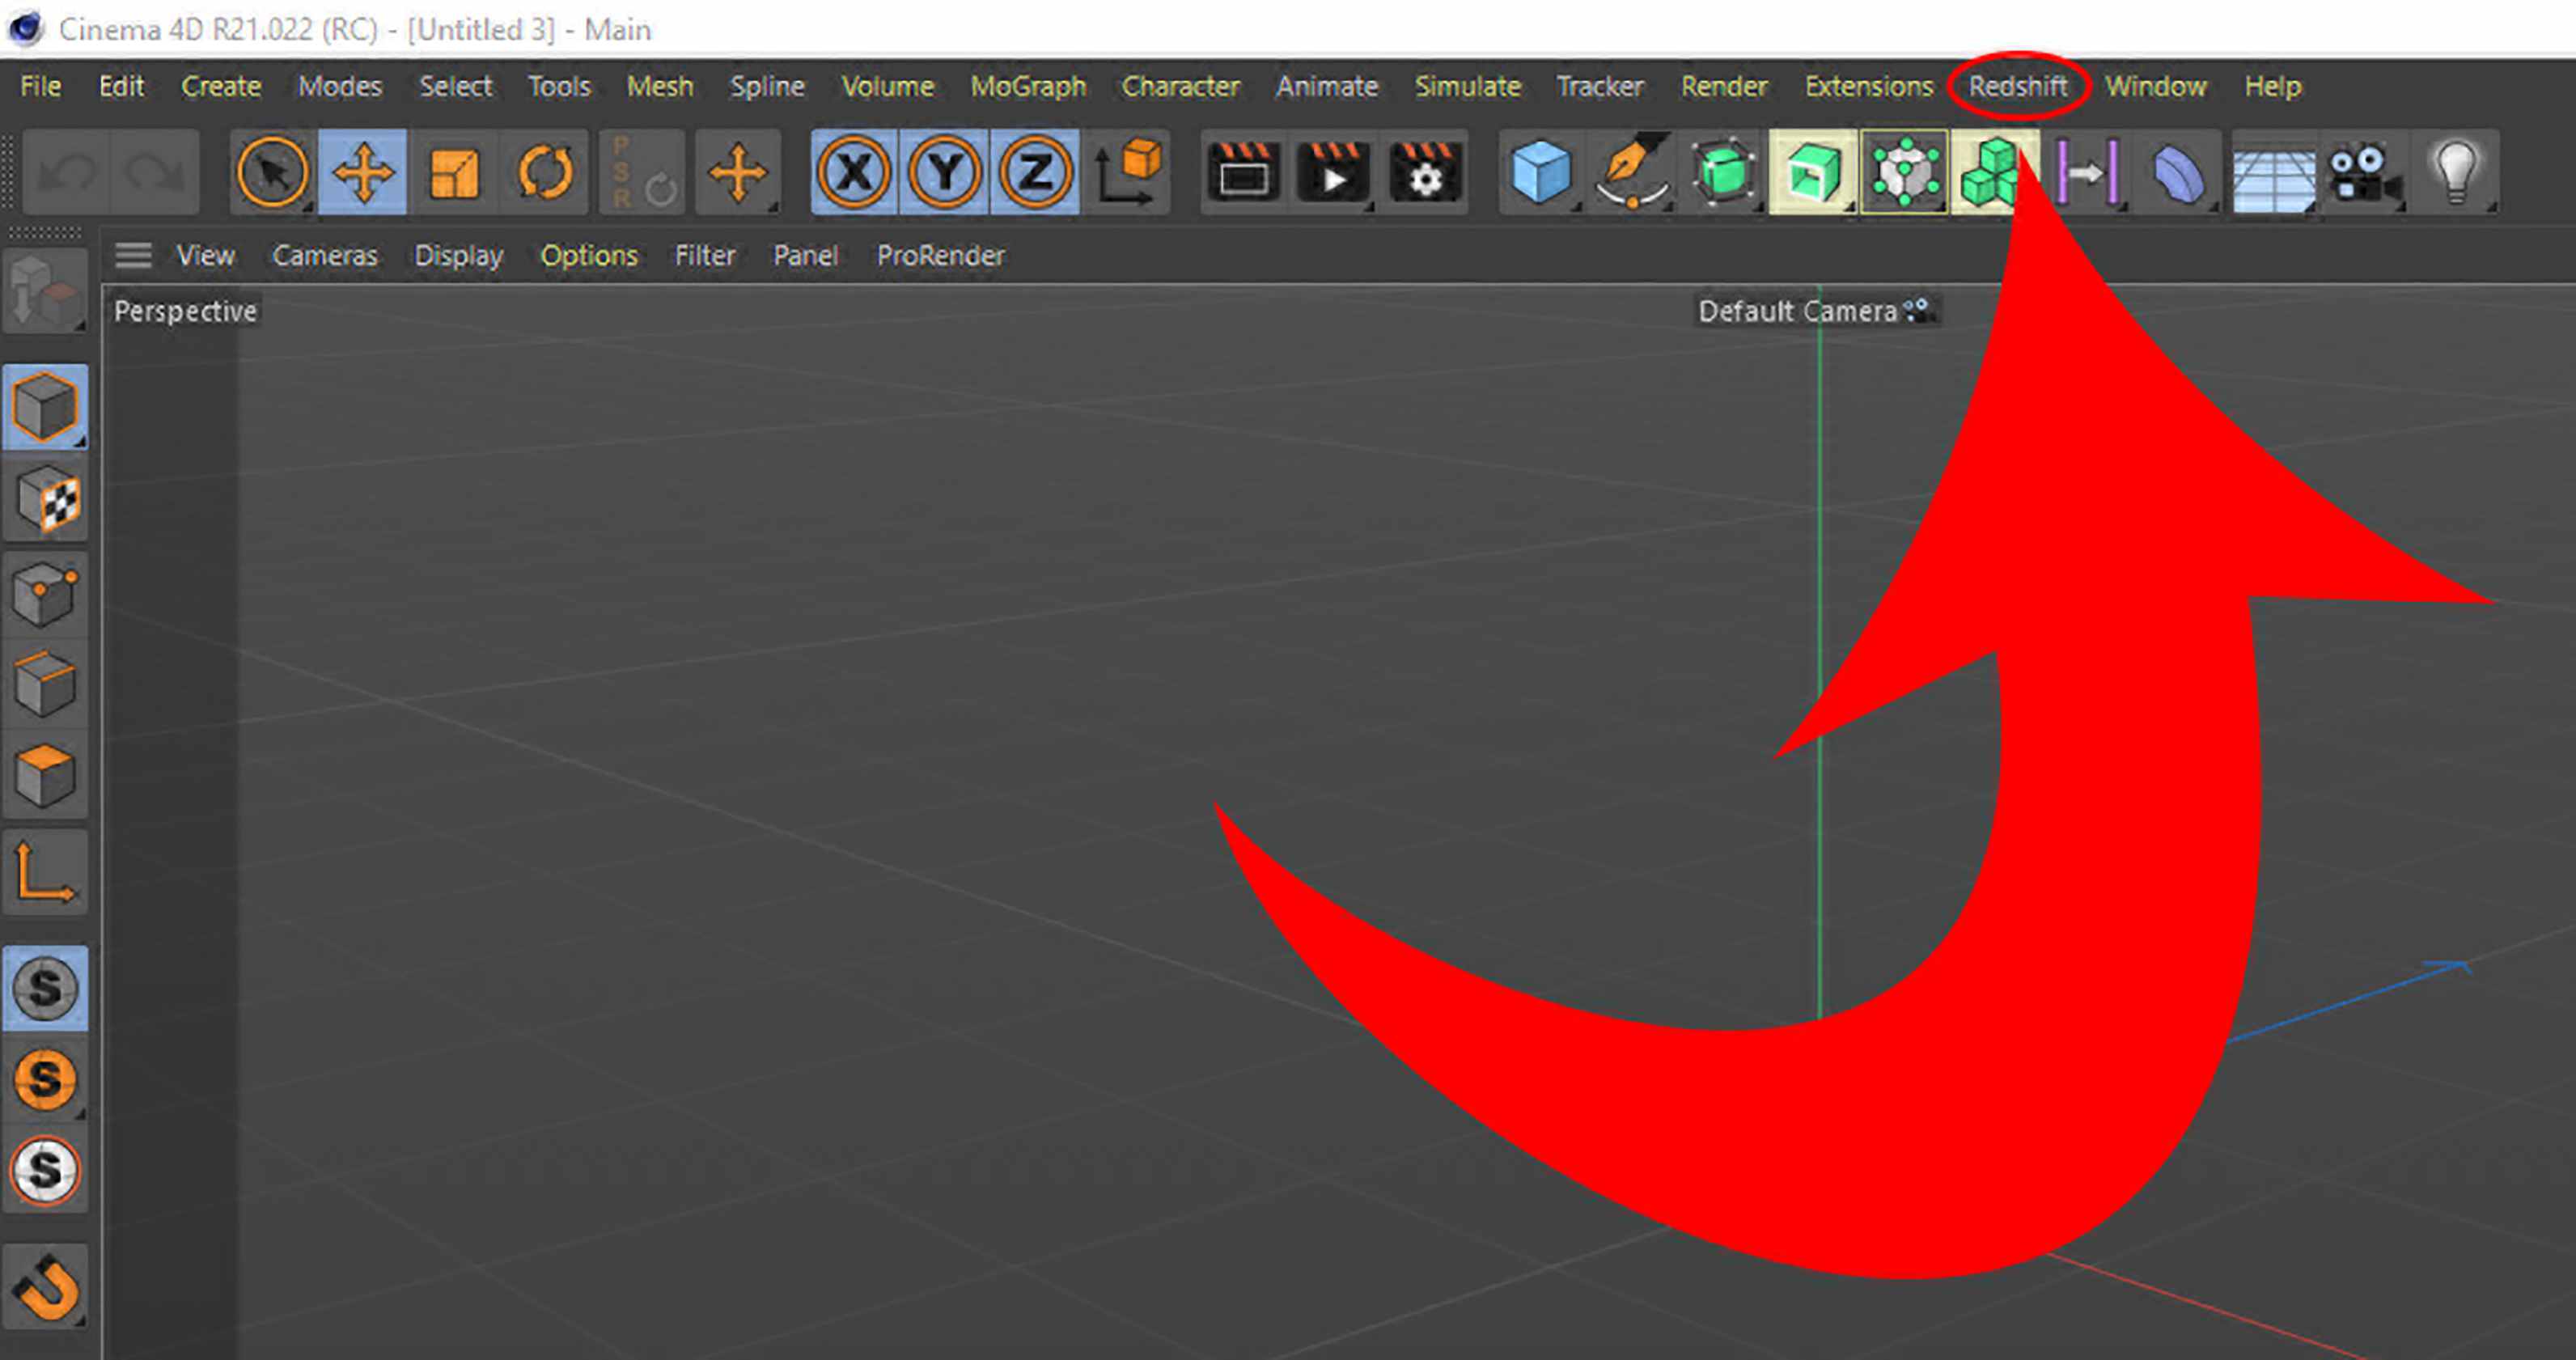Select the Subdivision Surface generator
This screenshot has width=2576, height=1360.
click(x=1722, y=172)
